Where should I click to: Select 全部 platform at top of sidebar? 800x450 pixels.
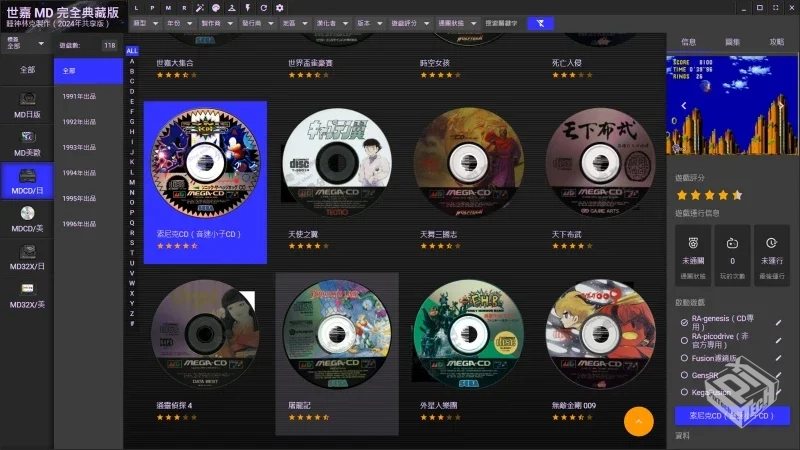[x=27, y=70]
